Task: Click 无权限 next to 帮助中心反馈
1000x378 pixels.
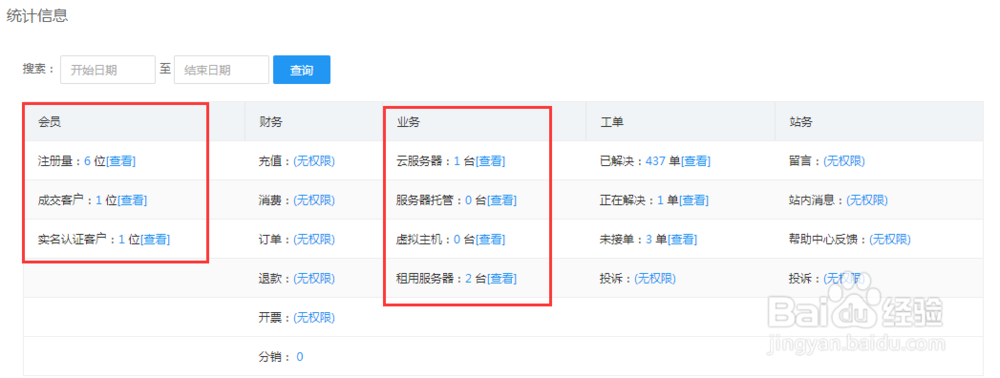Action: click(890, 240)
